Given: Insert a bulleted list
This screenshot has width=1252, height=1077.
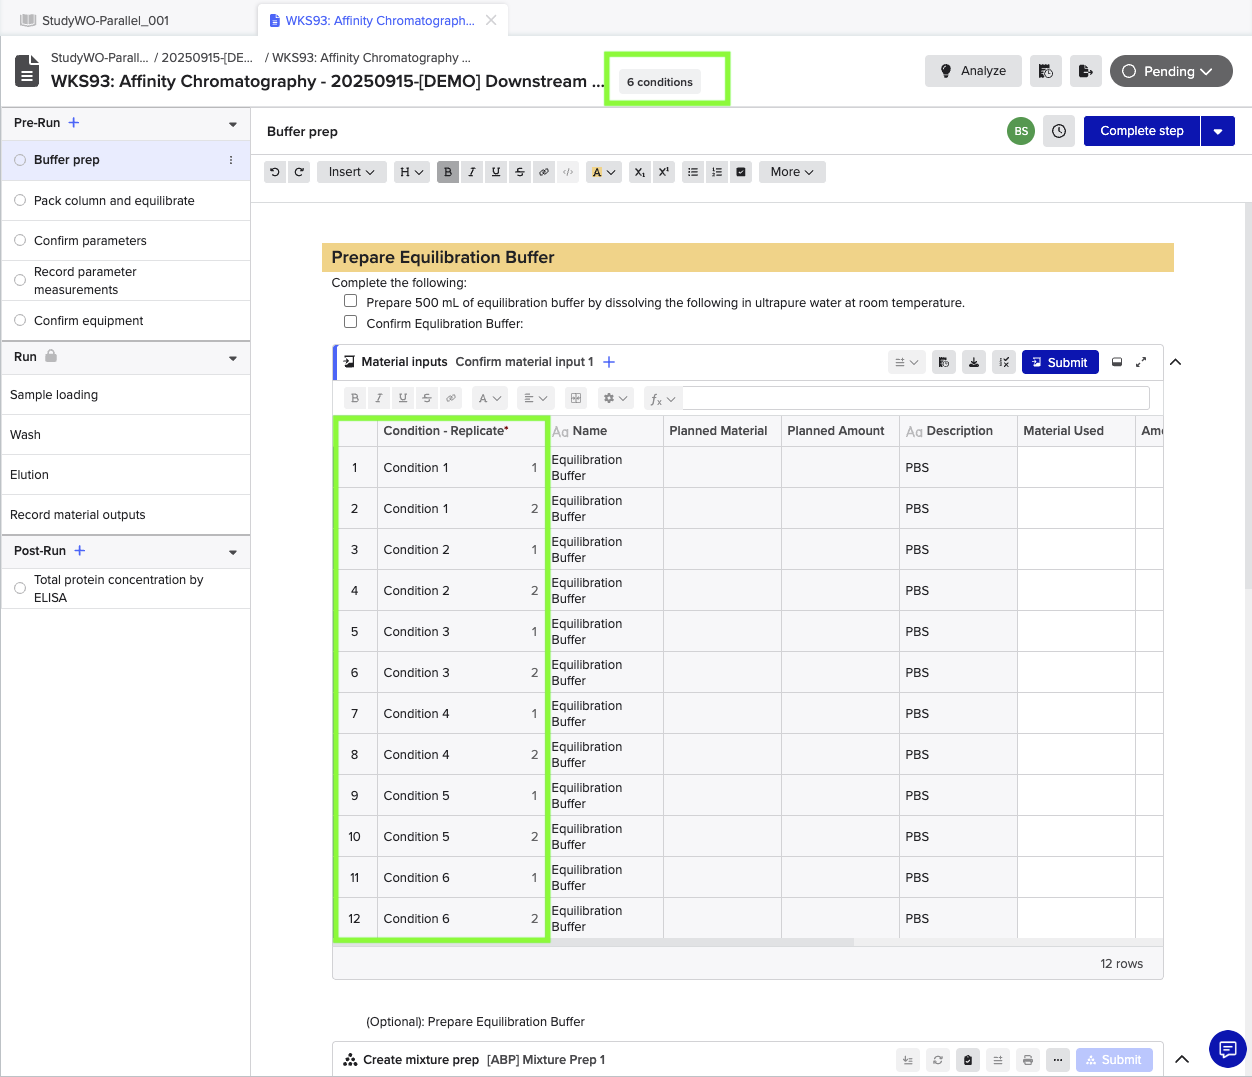Looking at the screenshot, I should [693, 172].
